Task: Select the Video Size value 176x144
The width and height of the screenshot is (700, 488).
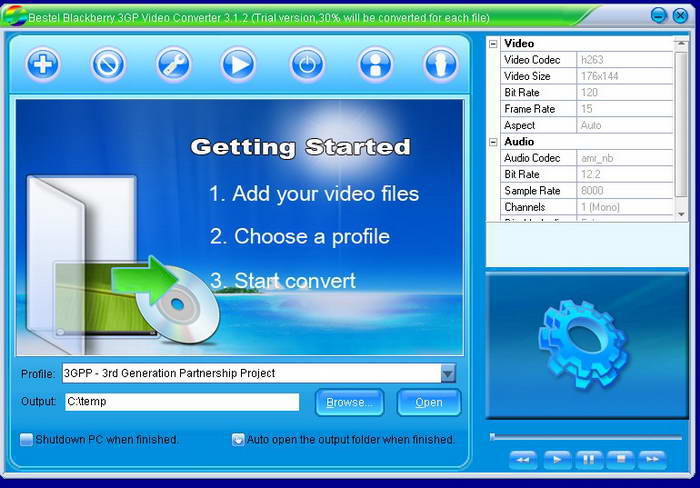Action: coord(625,76)
